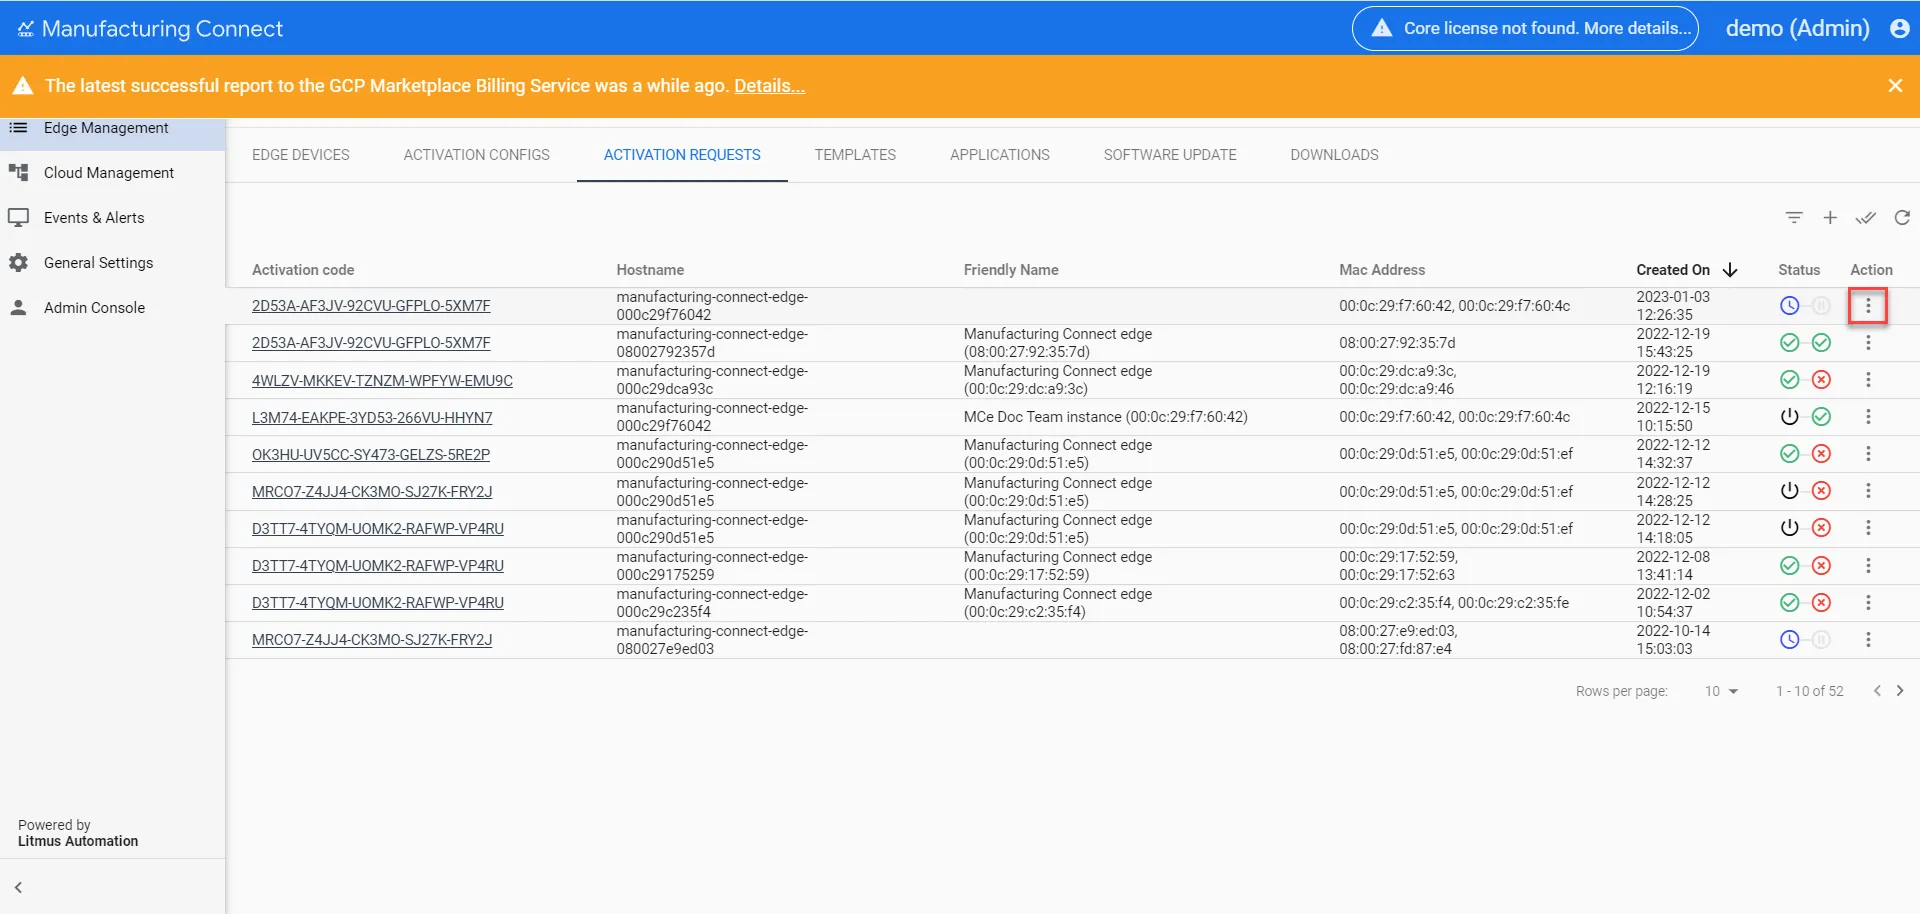Click the double-check approve all icon
The image size is (1920, 914).
(x=1866, y=218)
